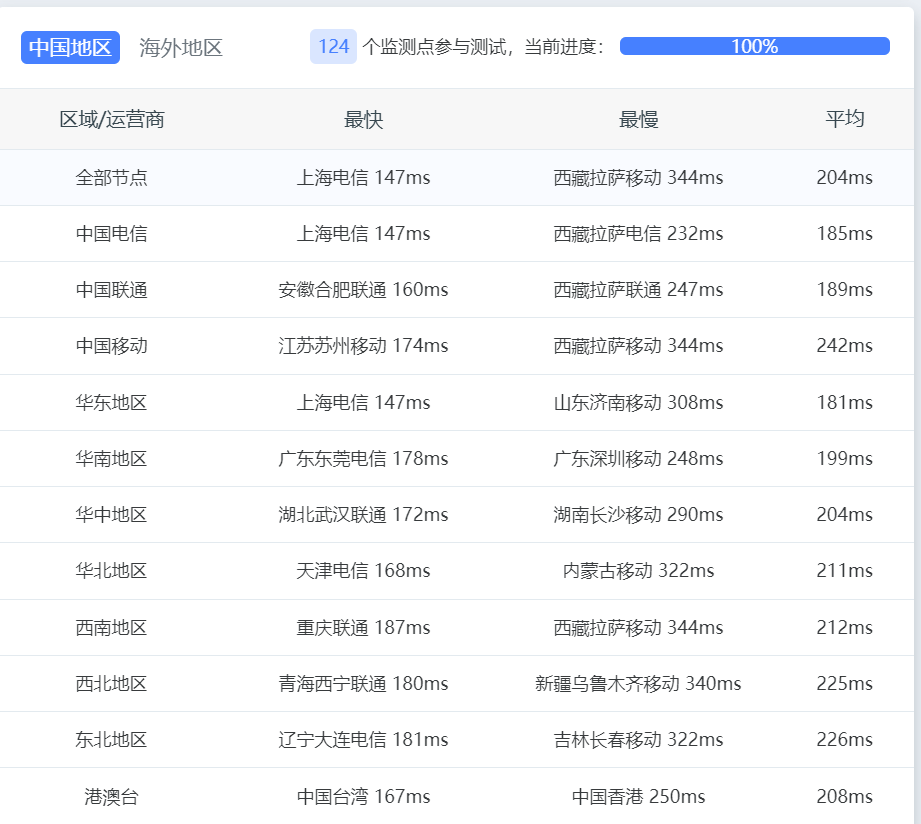Sort by the 最慢 column header

[638, 120]
